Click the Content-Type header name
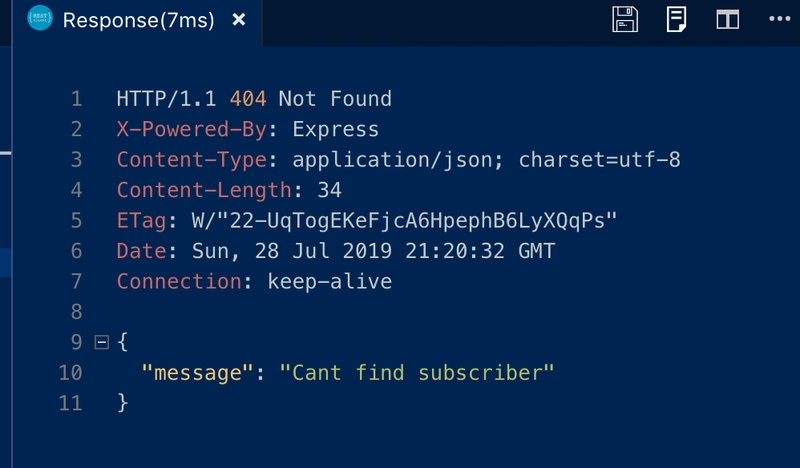Viewport: 800px width, 468px height. tap(191, 160)
